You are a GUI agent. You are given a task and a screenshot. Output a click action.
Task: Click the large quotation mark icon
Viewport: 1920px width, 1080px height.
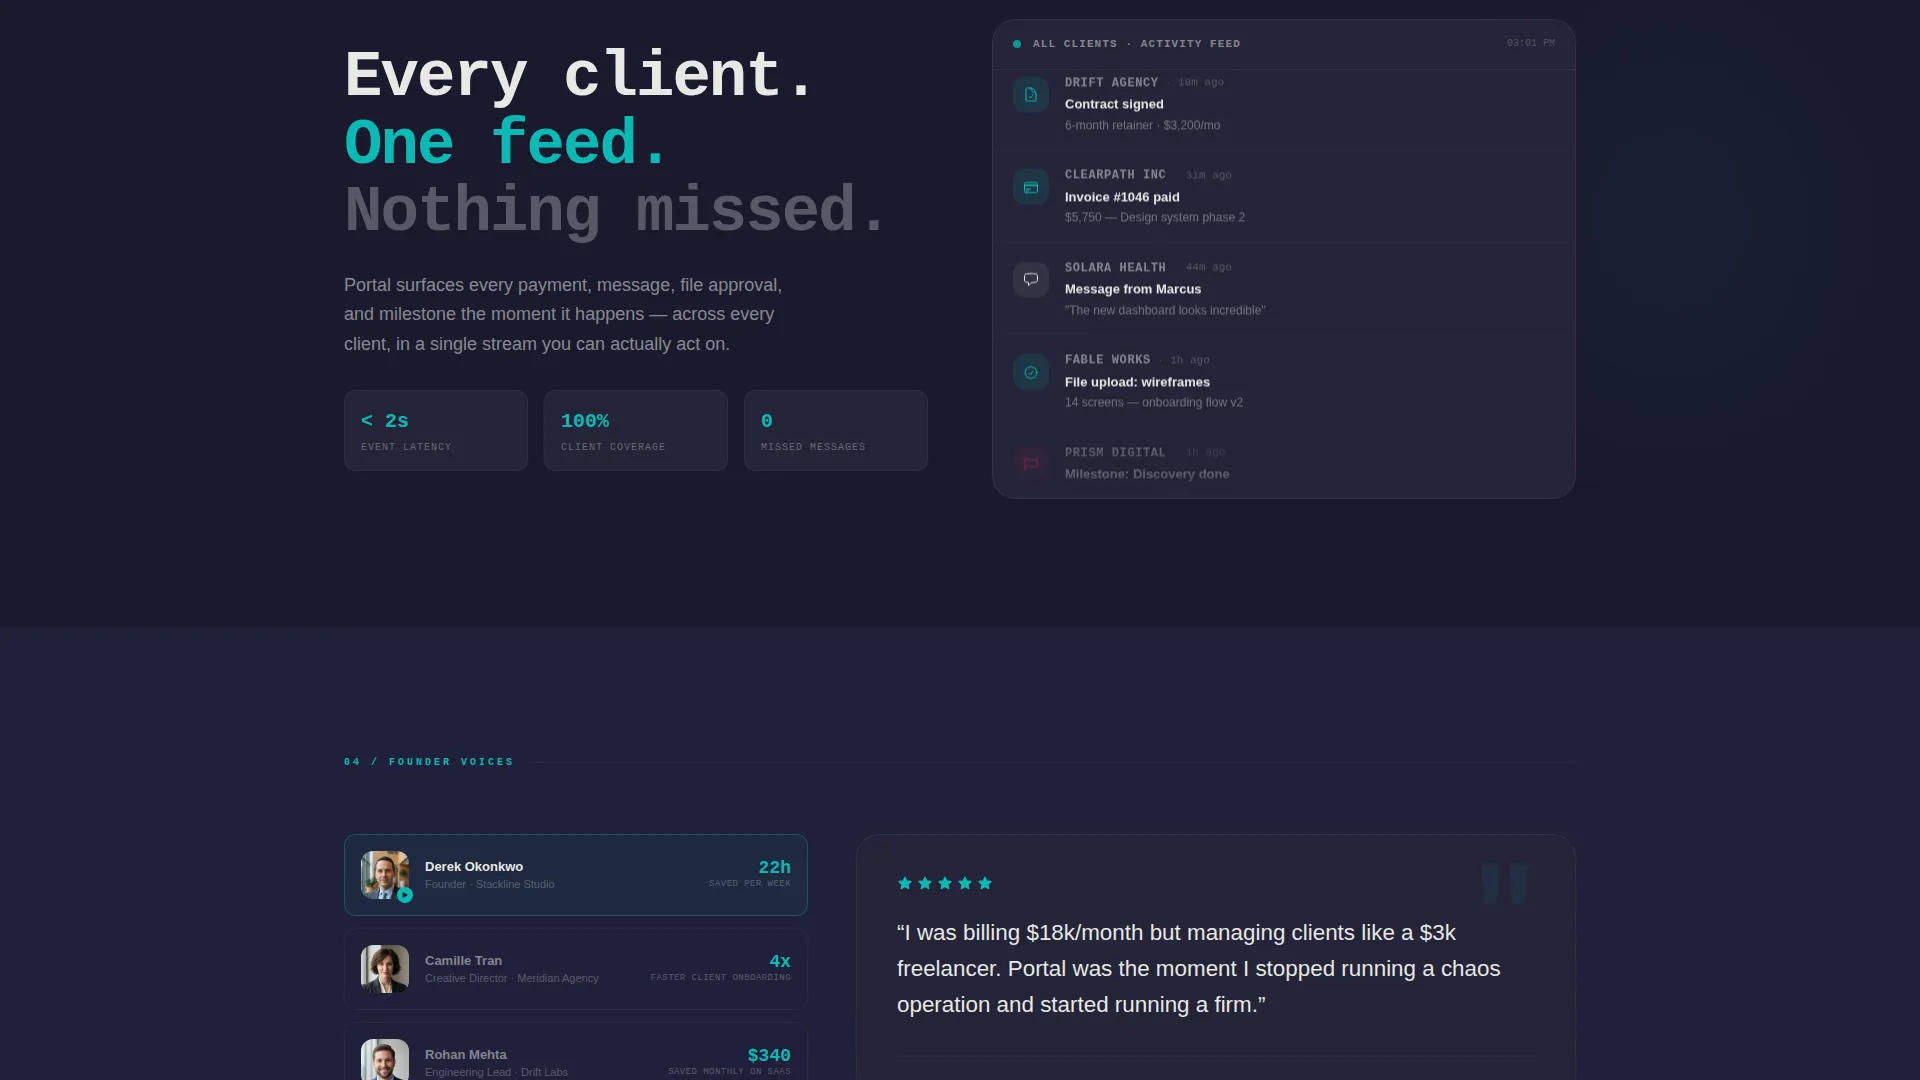(x=1505, y=883)
